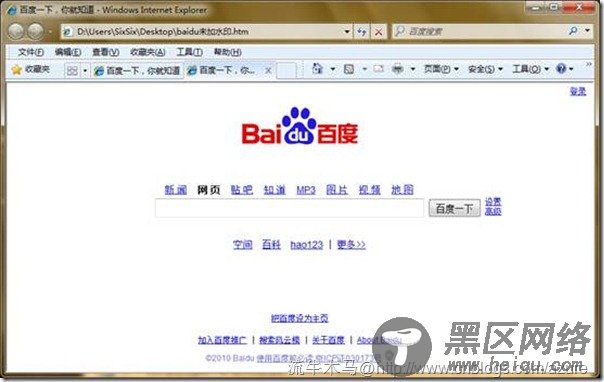This screenshot has height=382, width=604.
Task: Expand the Help icon dropdown arrow
Action: pos(571,69)
